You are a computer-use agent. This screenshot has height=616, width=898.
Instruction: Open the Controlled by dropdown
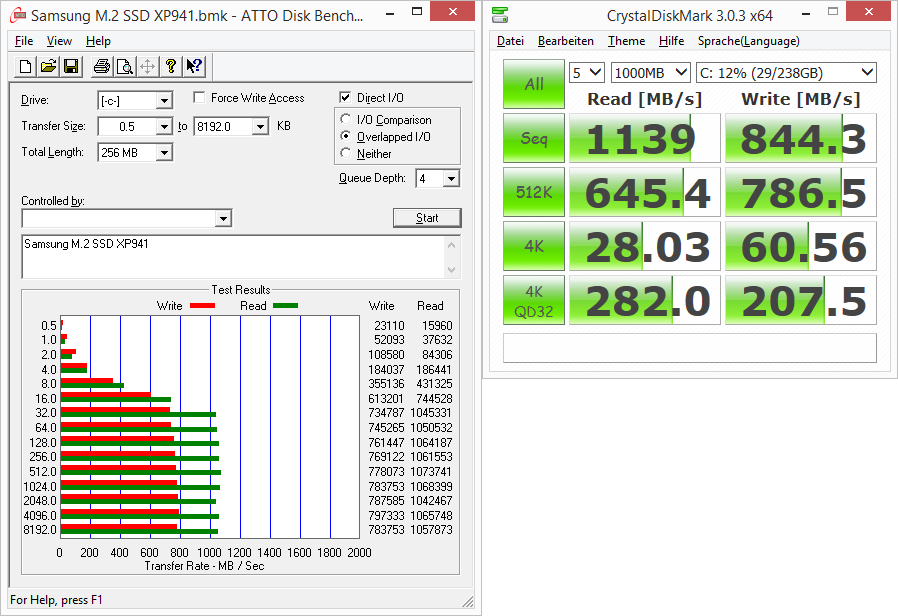tap(223, 218)
